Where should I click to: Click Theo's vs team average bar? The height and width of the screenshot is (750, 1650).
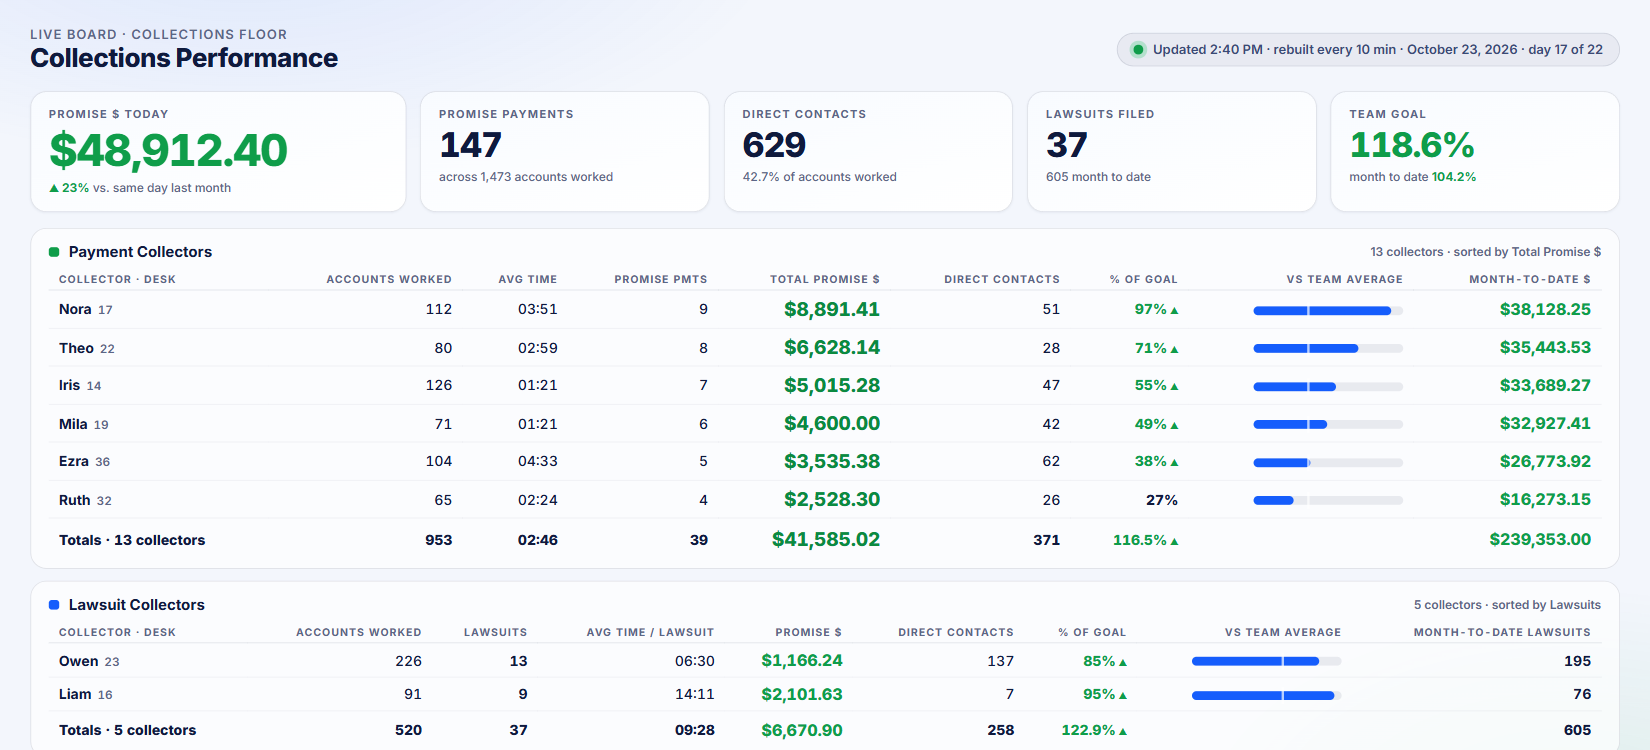pos(1328,348)
